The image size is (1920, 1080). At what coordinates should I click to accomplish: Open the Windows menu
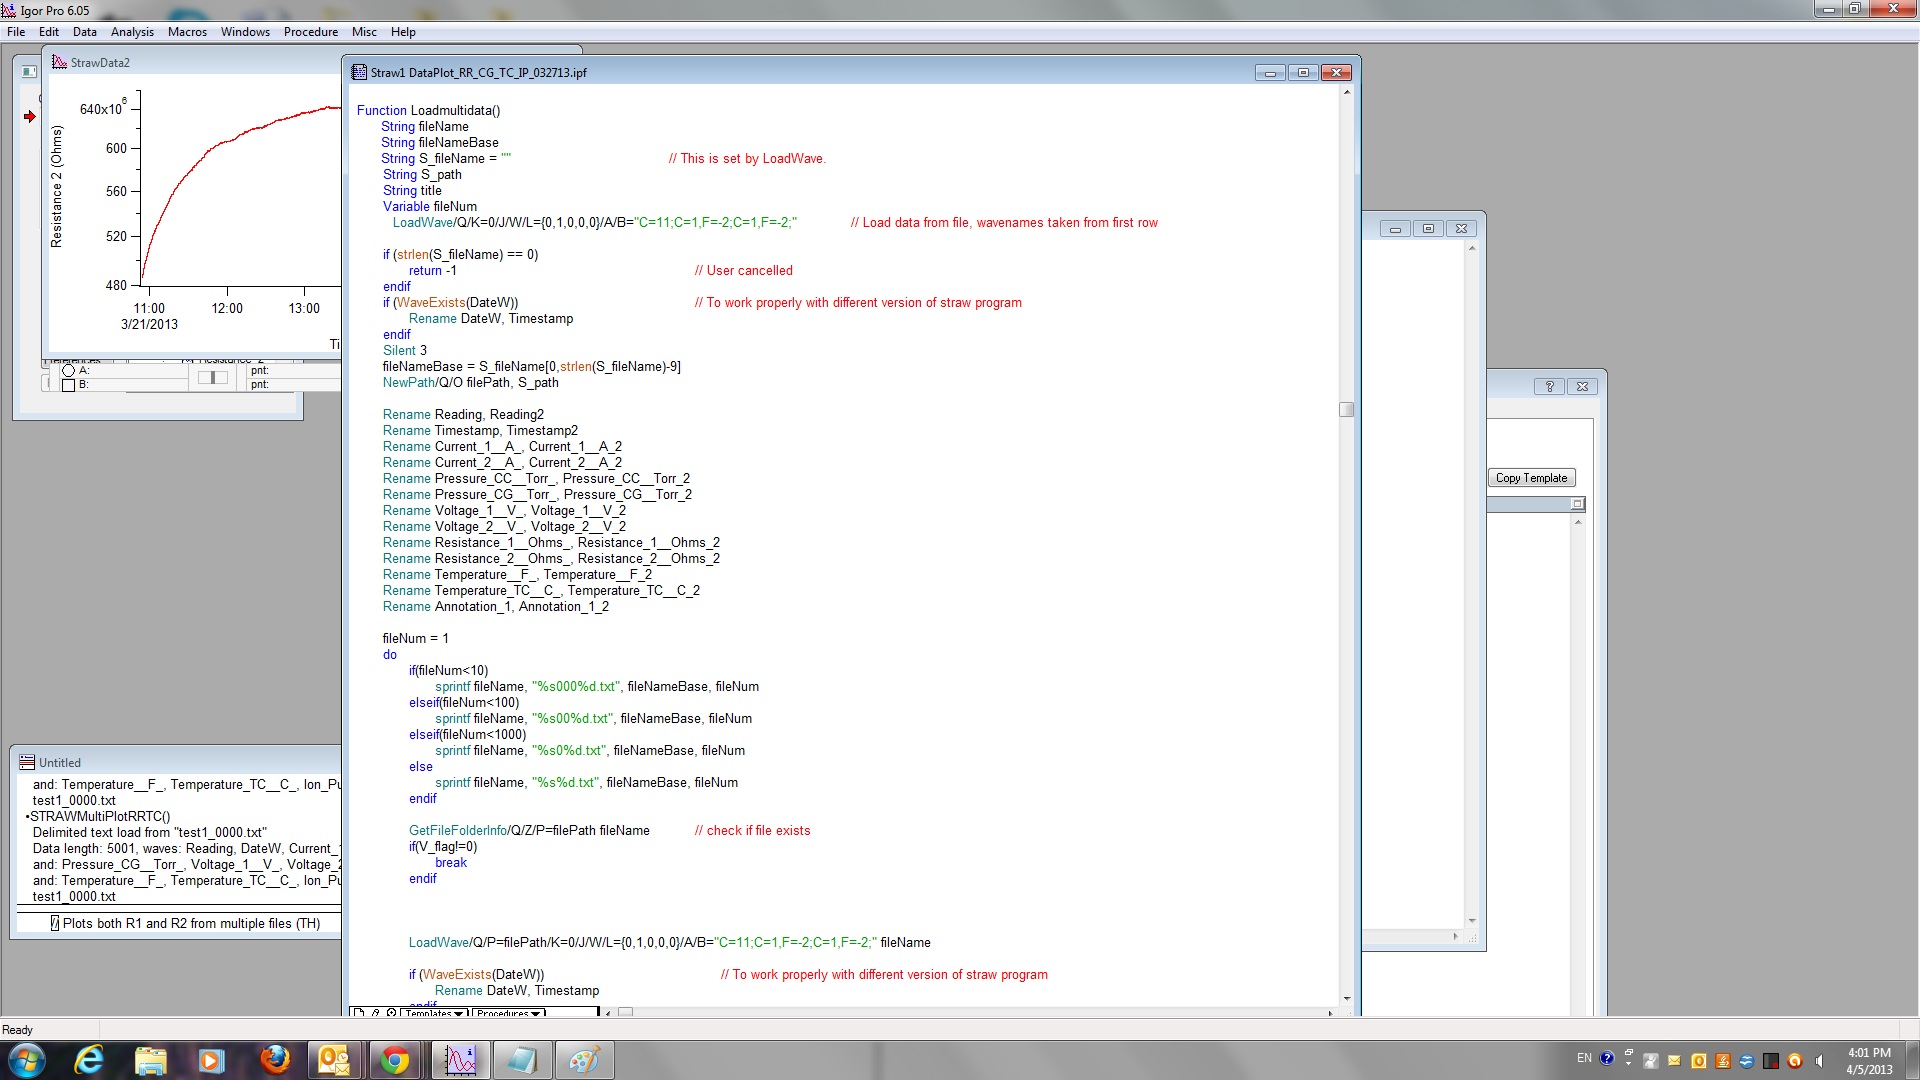pyautogui.click(x=245, y=32)
